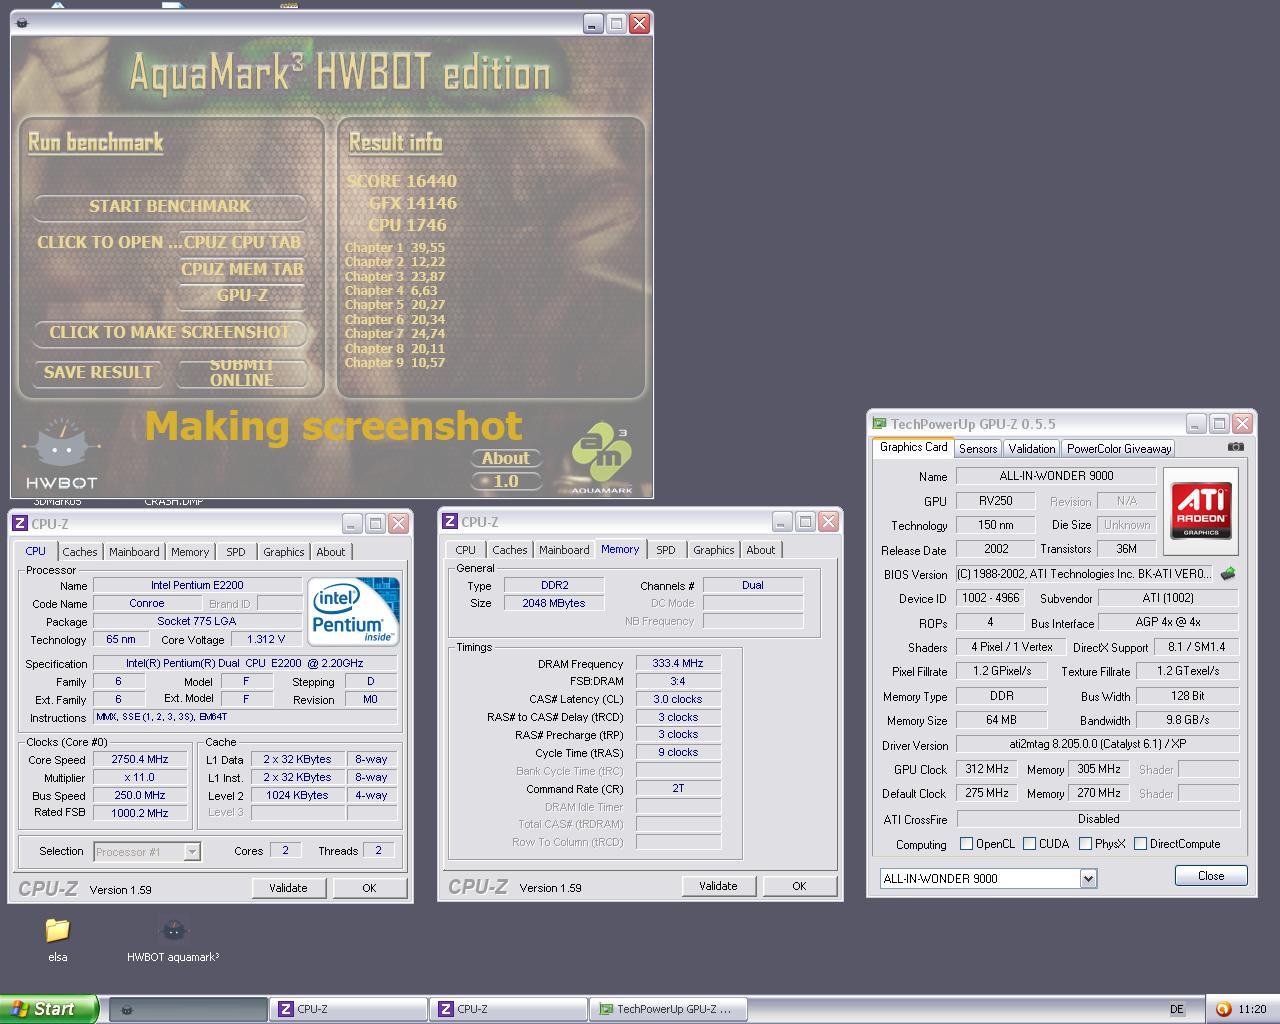Click the Chapter 1 39,55 result line
1280x1024 pixels.
pyautogui.click(x=395, y=248)
